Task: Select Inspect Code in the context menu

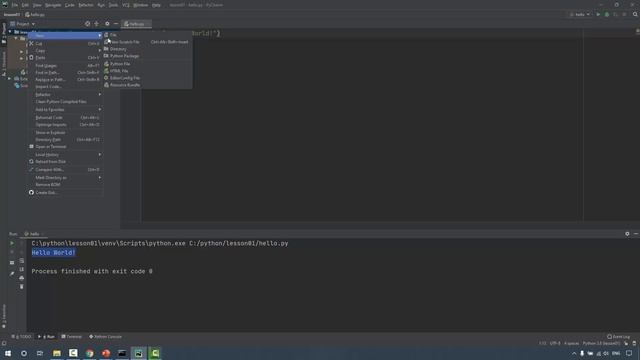Action: 65,87
